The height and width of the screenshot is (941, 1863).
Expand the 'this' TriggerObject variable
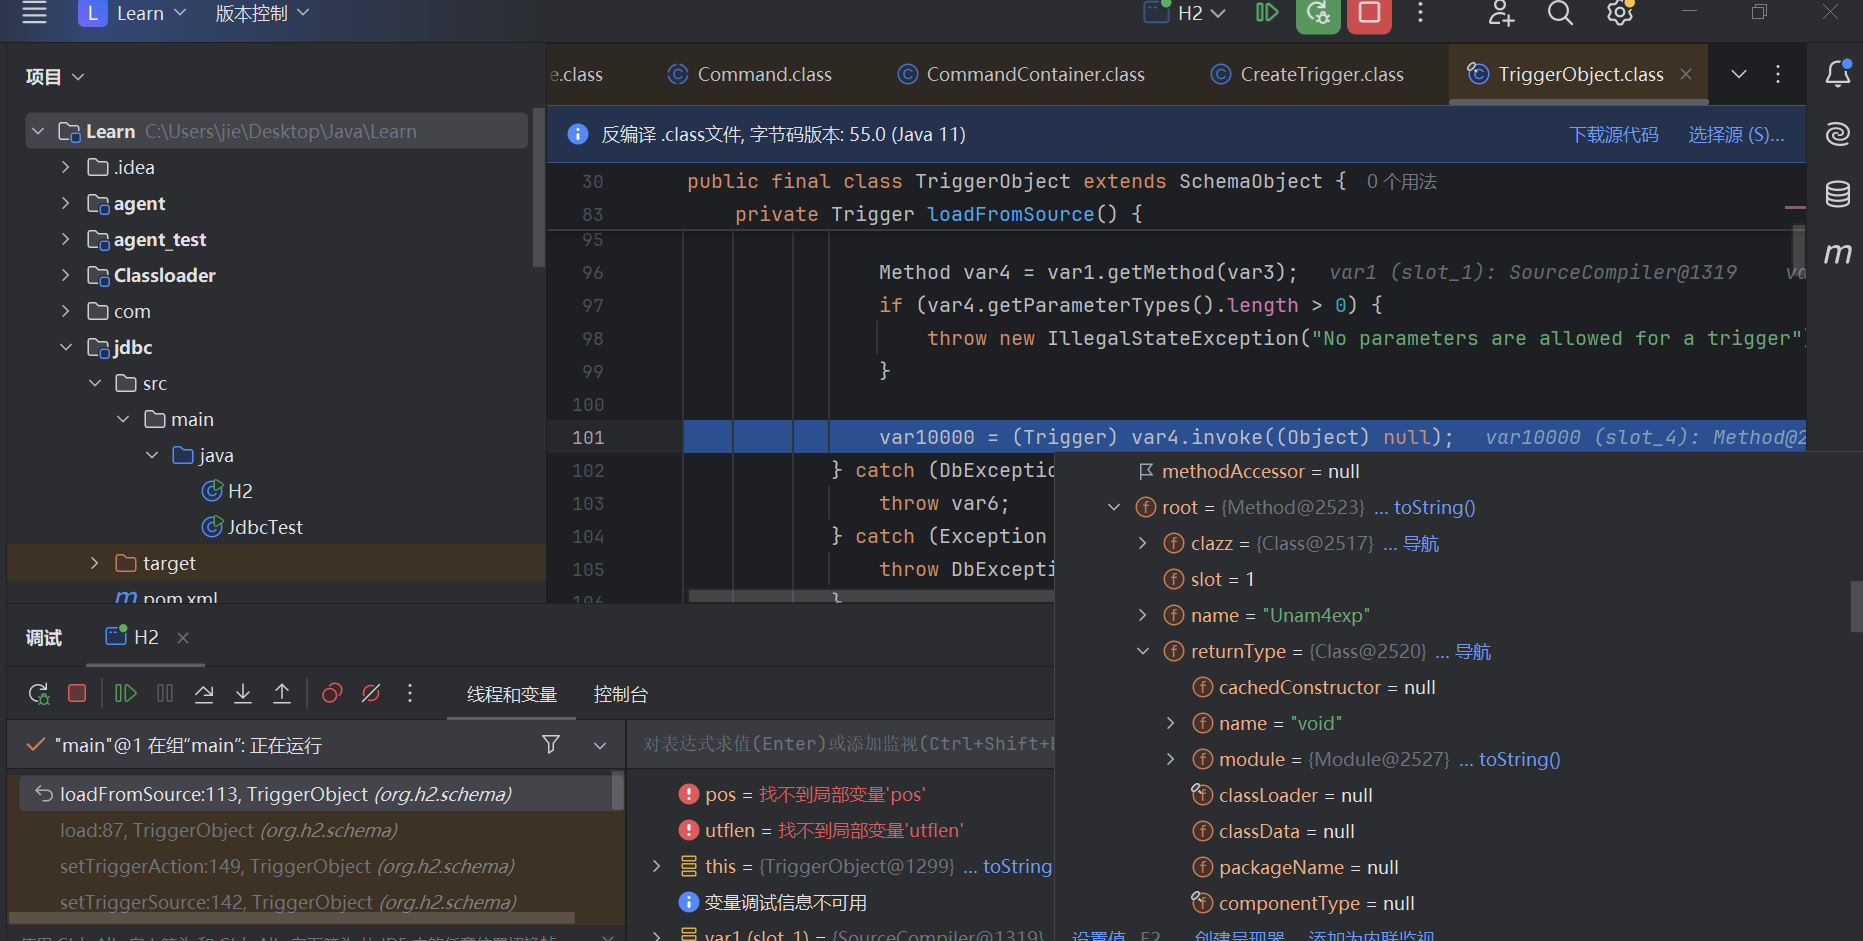pos(657,866)
